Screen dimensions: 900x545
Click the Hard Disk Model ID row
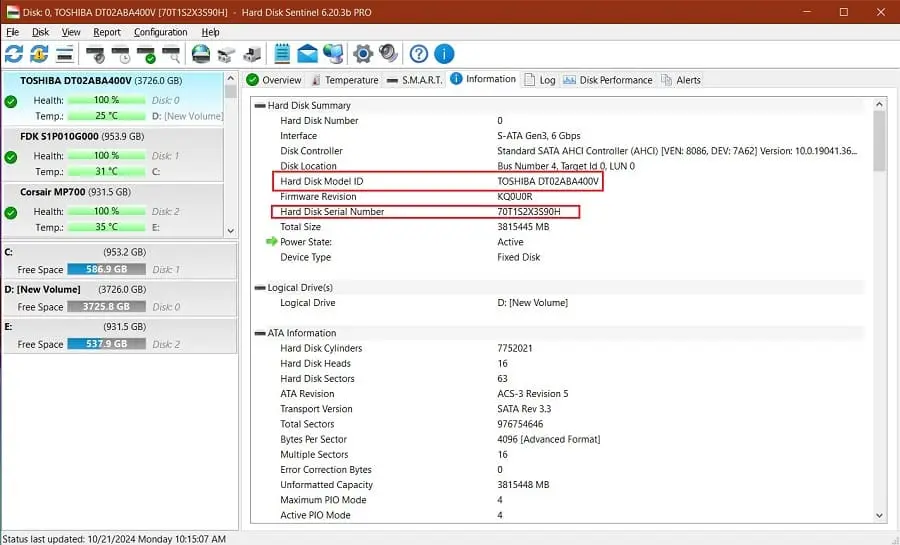pyautogui.click(x=437, y=181)
